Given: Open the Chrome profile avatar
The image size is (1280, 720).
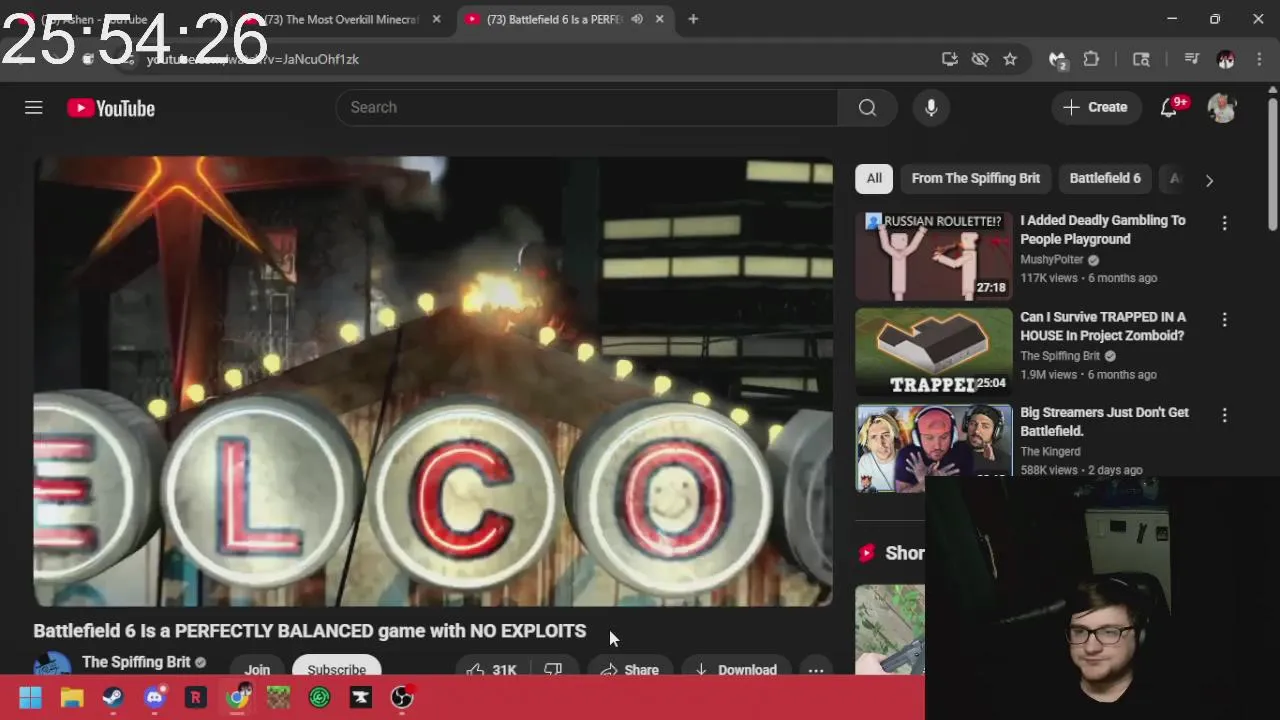Looking at the screenshot, I should point(1226,59).
